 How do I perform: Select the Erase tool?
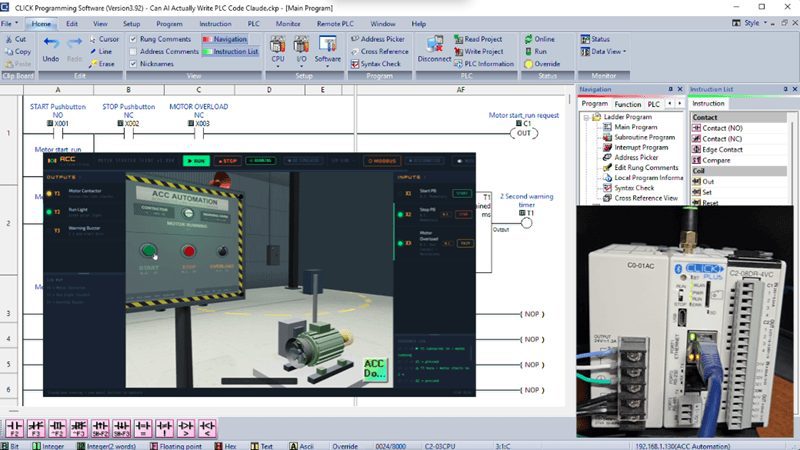pyautogui.click(x=102, y=64)
